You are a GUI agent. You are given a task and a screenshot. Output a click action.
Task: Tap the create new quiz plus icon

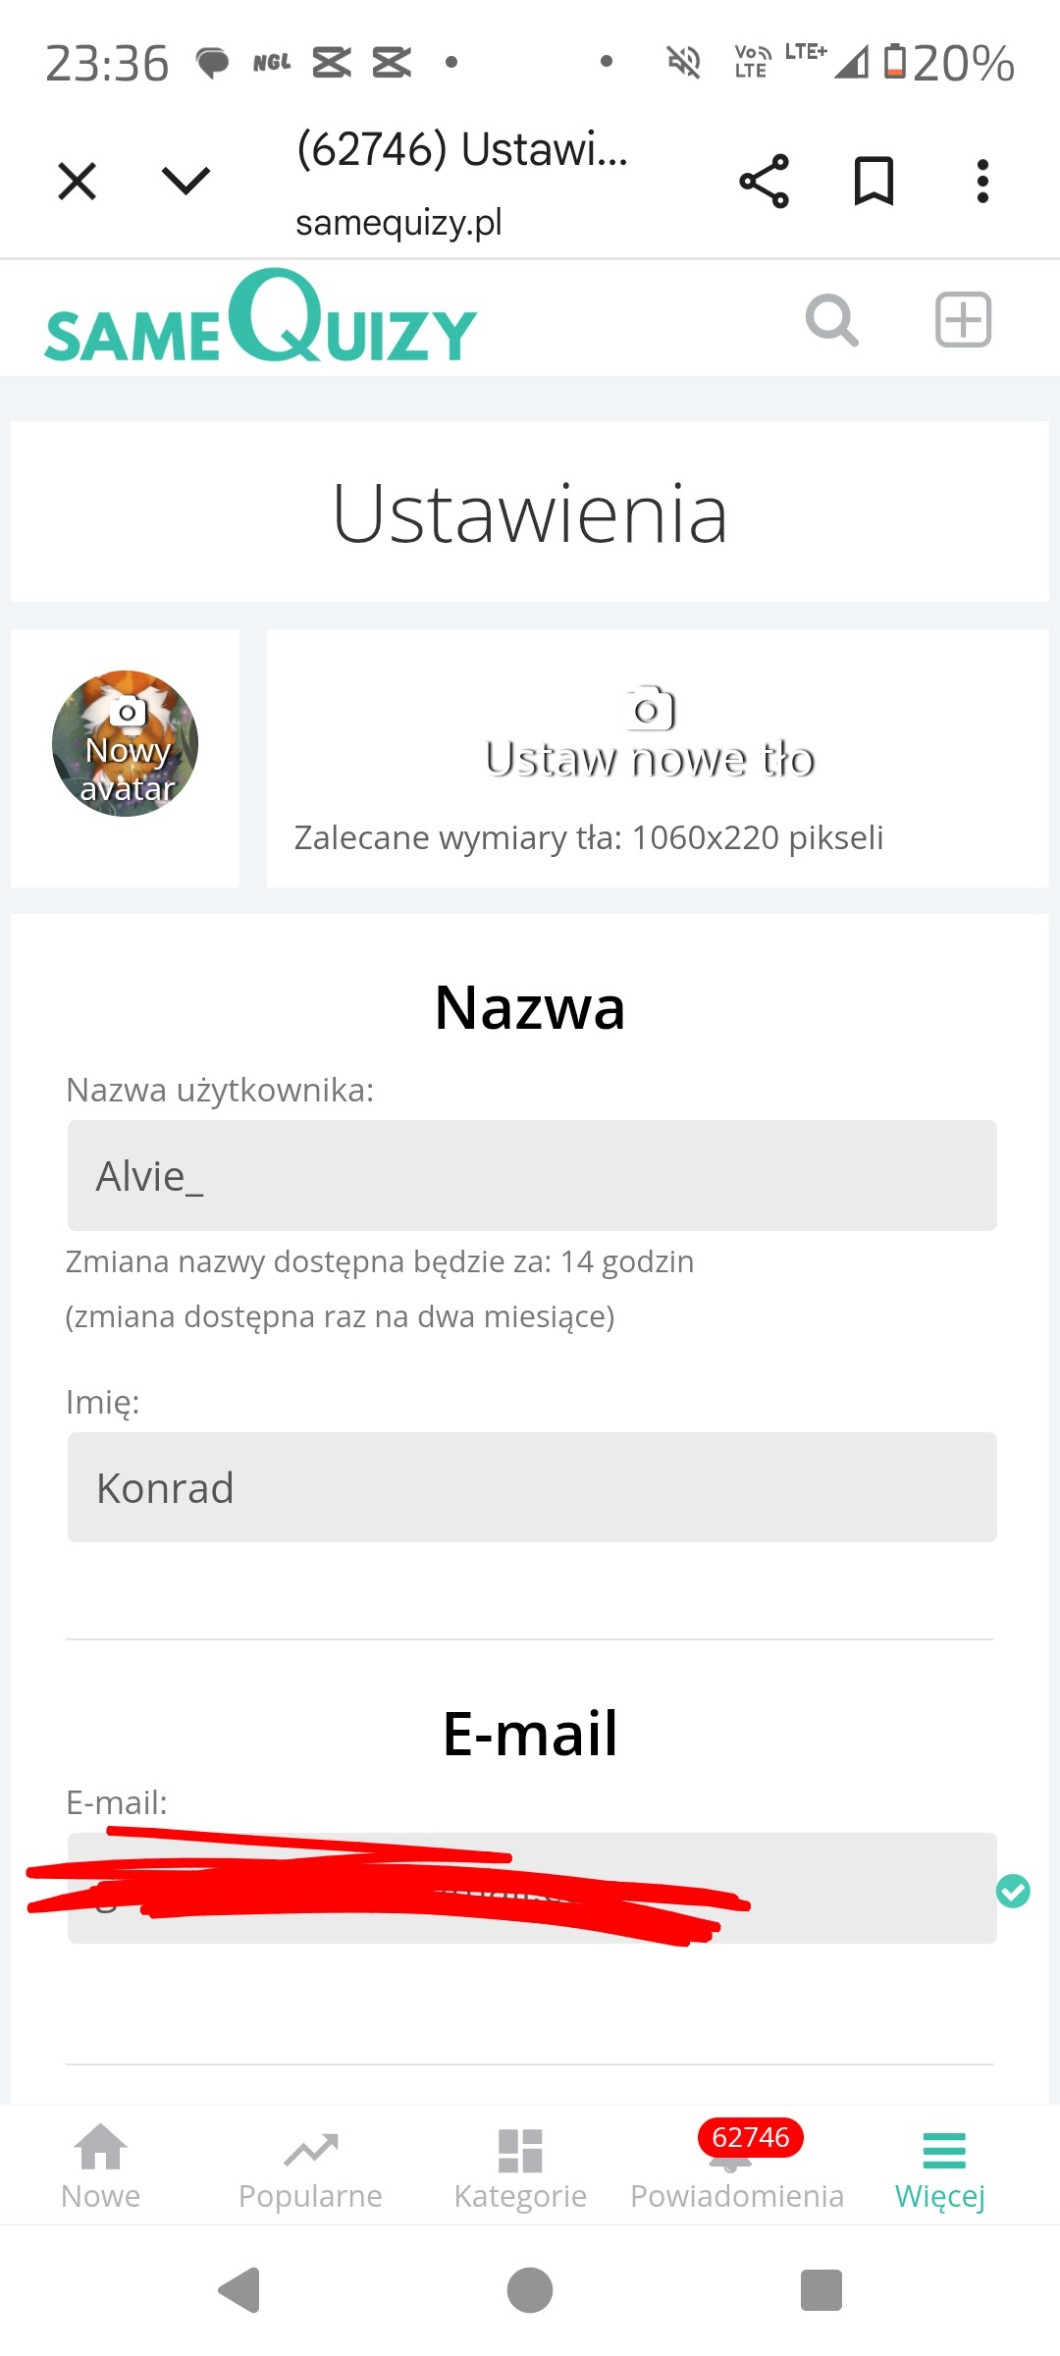(x=962, y=320)
